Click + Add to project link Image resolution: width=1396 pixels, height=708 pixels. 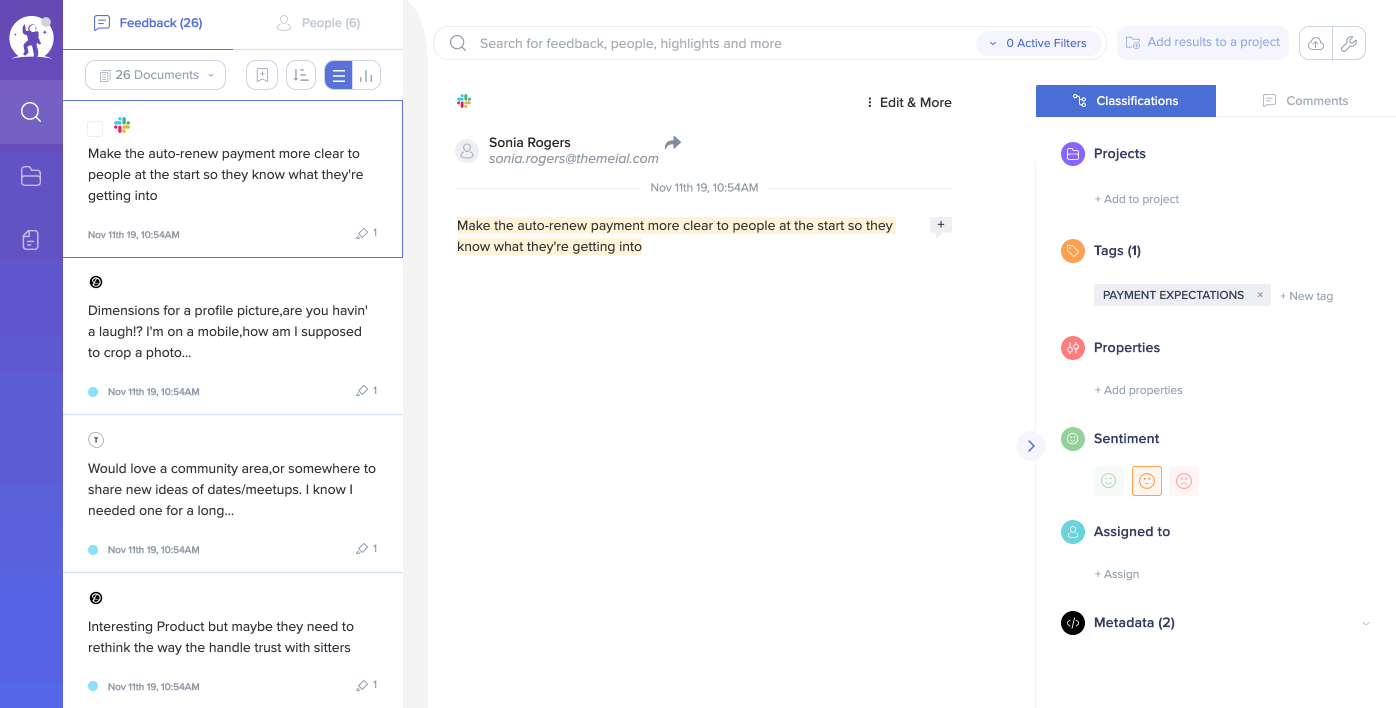tap(1137, 199)
